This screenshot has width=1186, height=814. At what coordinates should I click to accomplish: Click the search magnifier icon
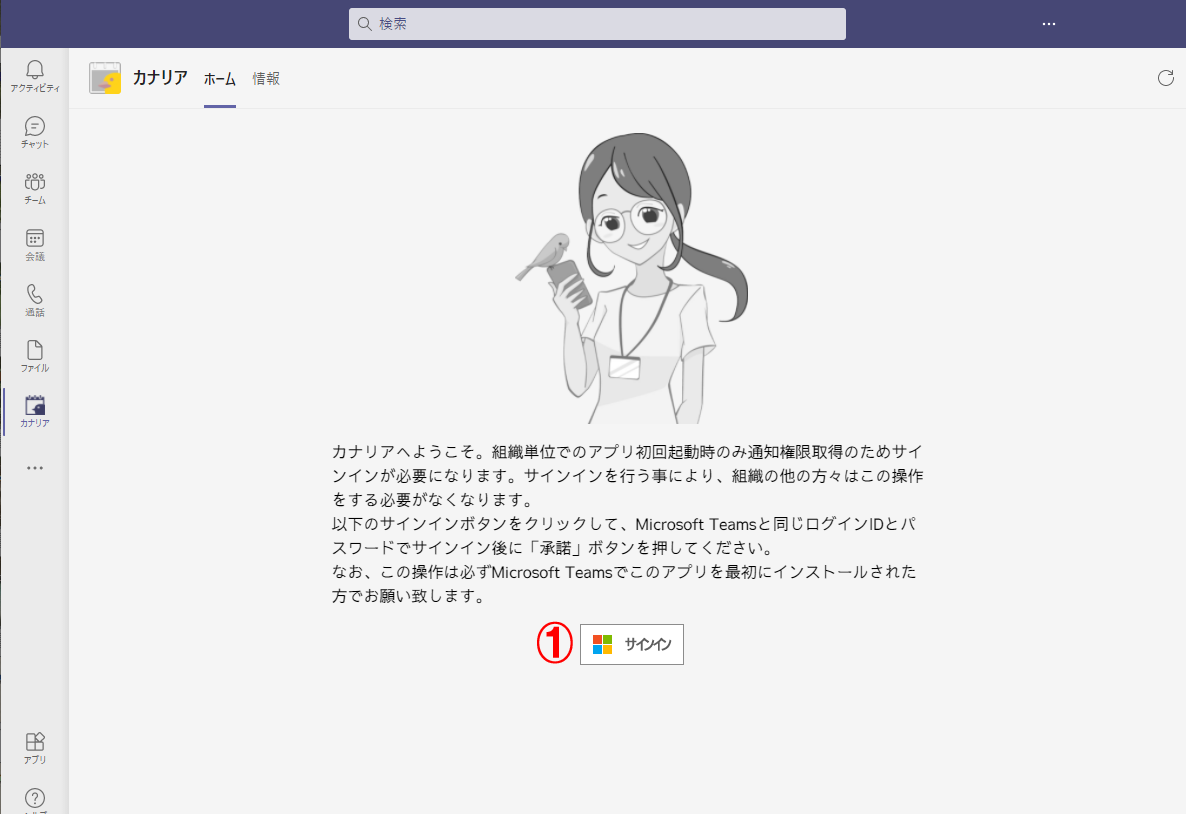[x=365, y=24]
